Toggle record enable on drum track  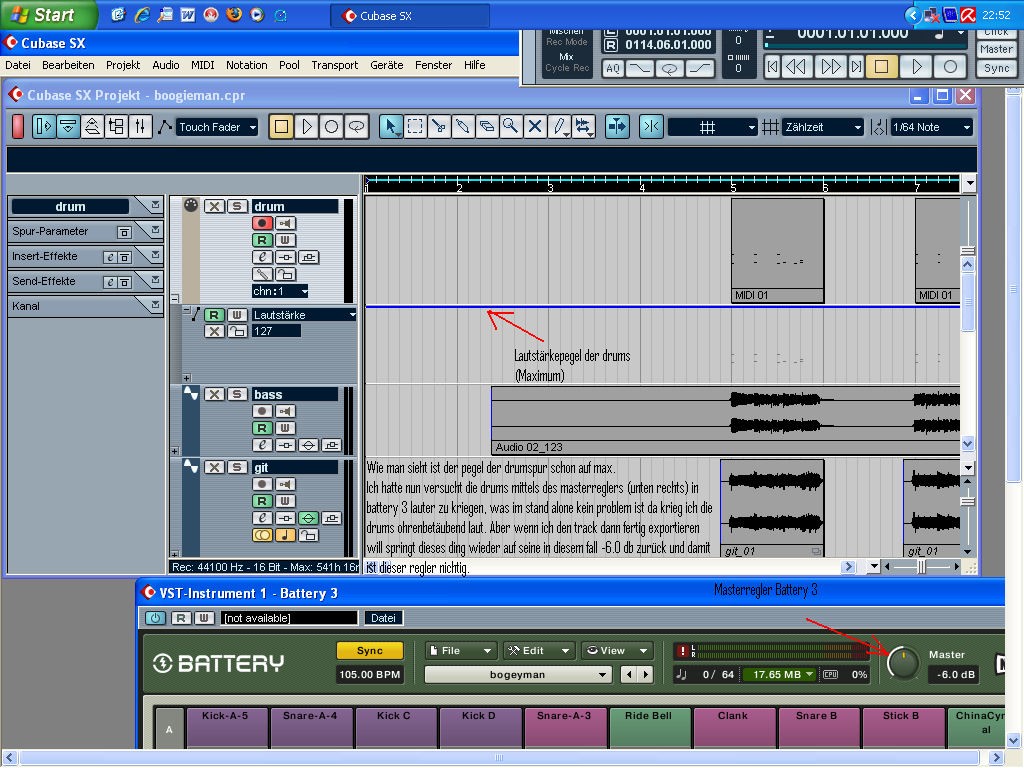coord(262,223)
